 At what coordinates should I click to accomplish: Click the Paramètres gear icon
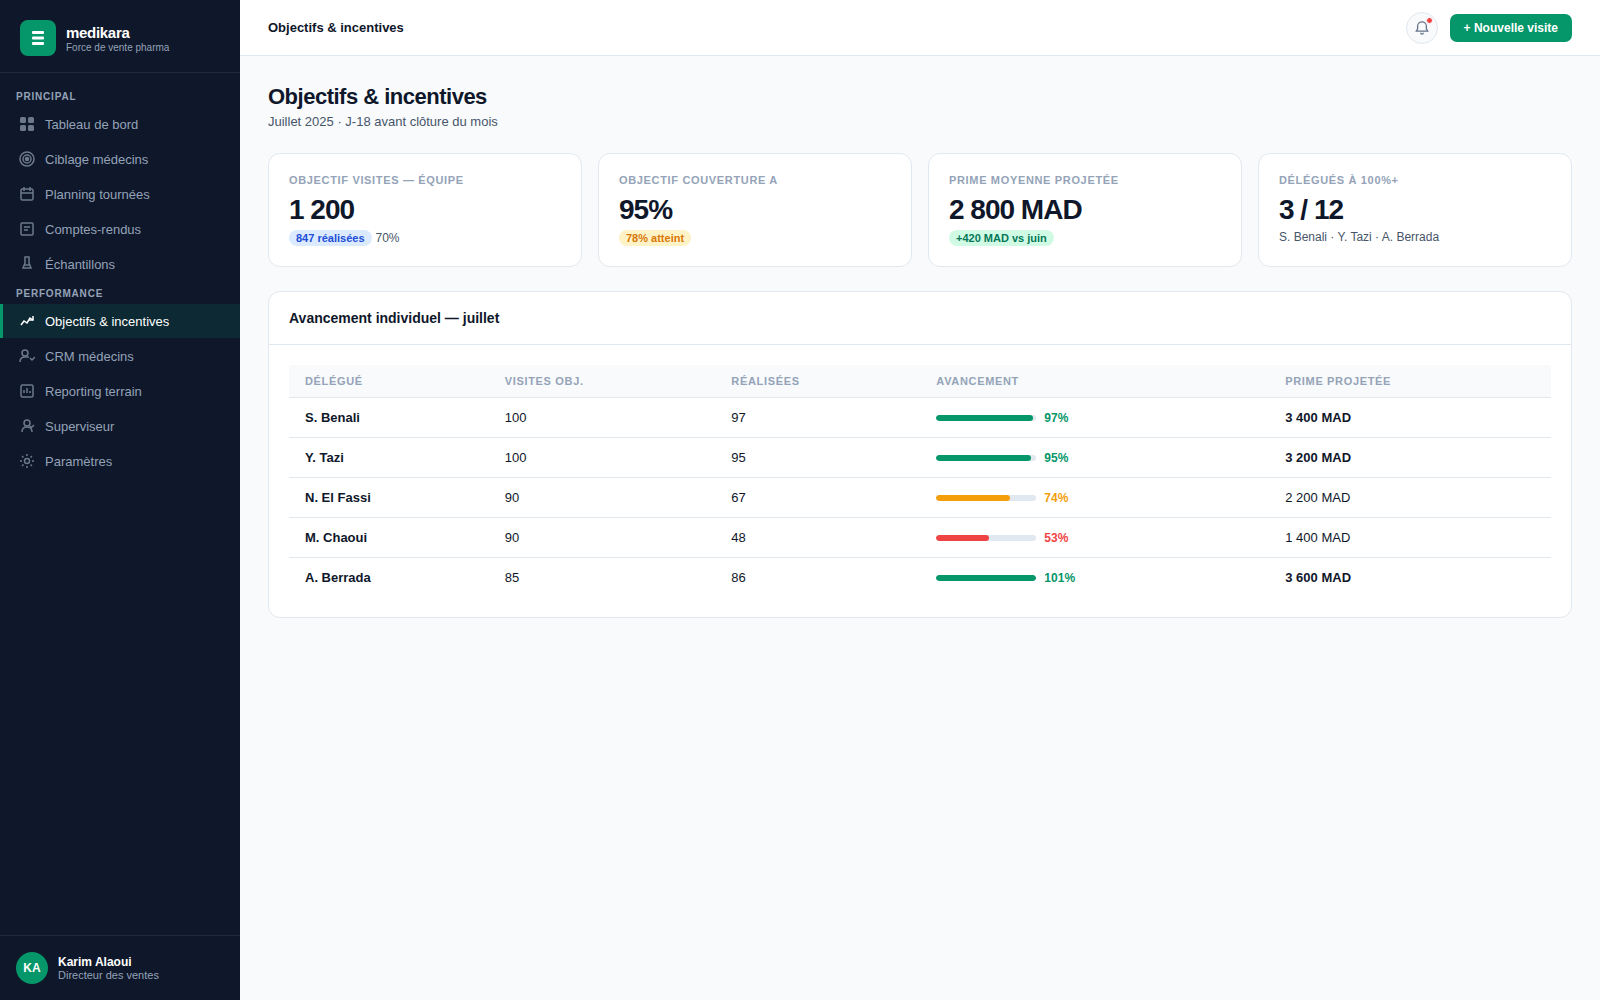click(27, 461)
